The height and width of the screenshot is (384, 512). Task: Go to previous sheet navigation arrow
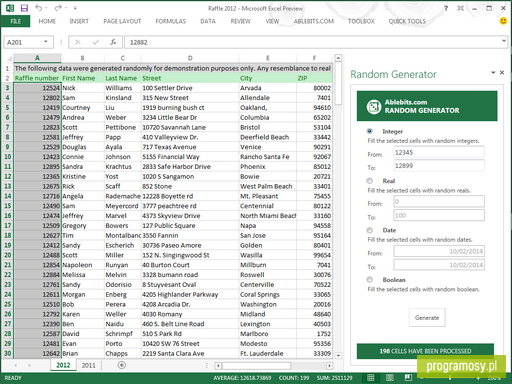point(16,365)
